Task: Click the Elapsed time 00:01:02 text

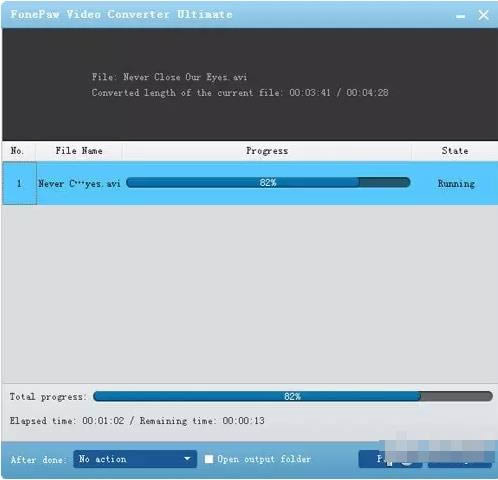Action: click(67, 421)
